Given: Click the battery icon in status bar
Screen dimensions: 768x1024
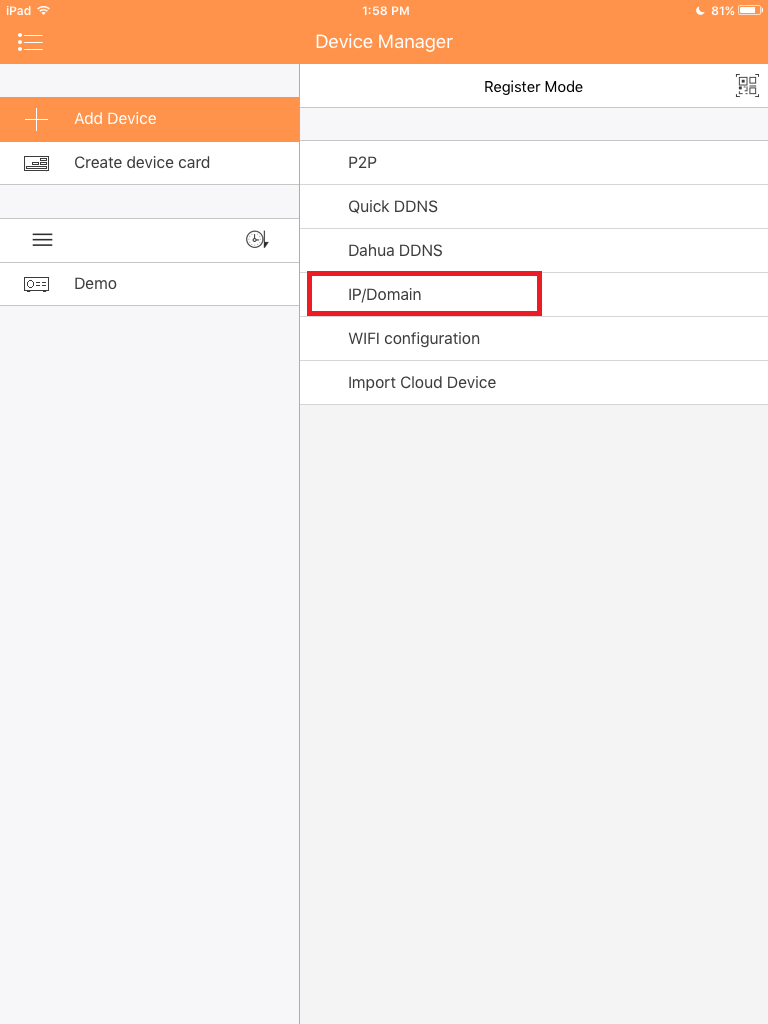Looking at the screenshot, I should [750, 10].
